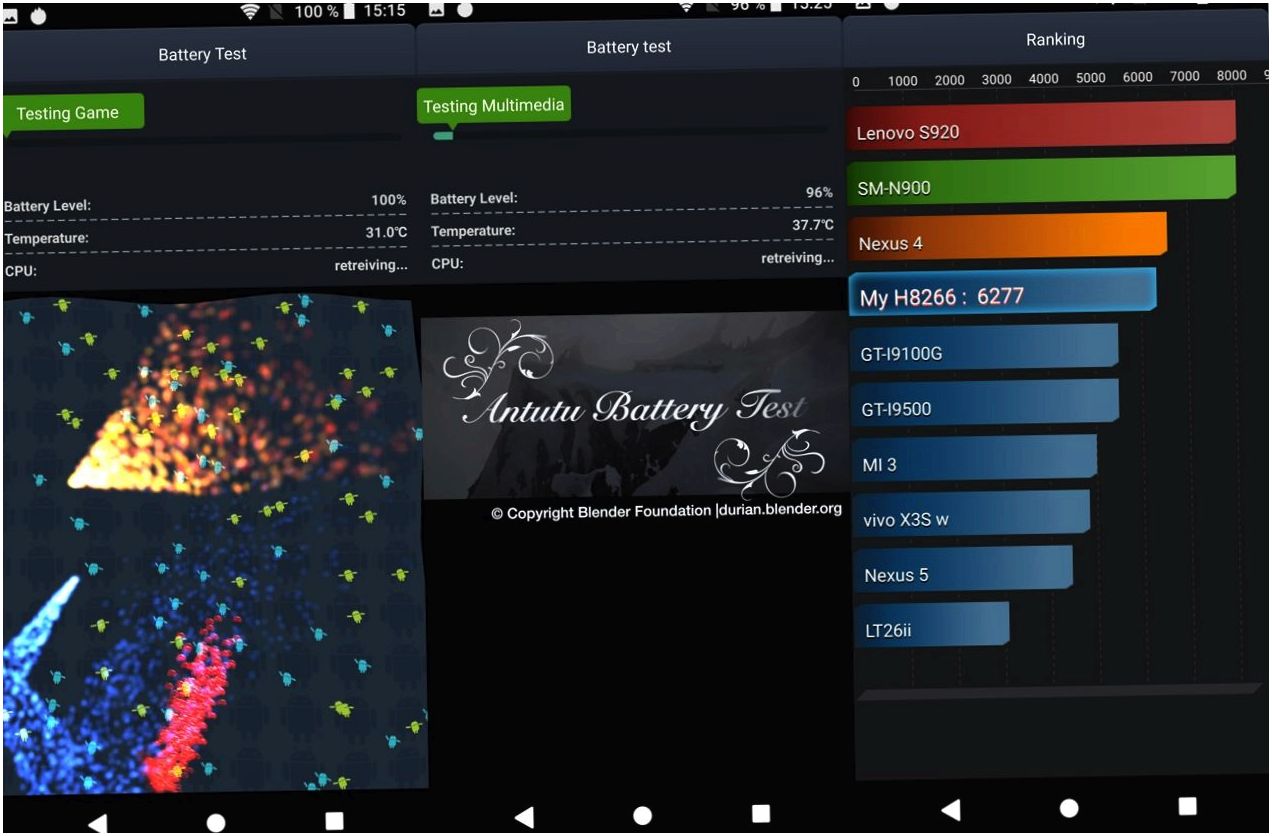Click the Copyright Blender Foundation text

point(666,511)
